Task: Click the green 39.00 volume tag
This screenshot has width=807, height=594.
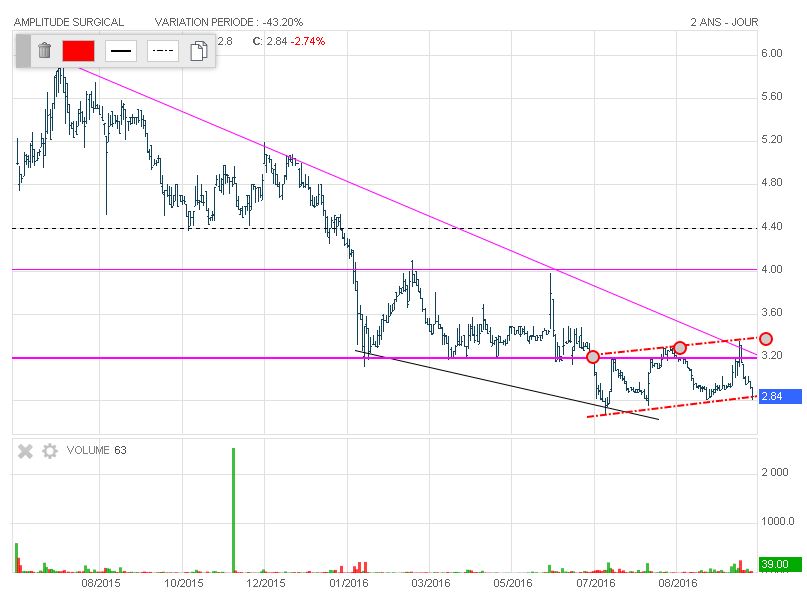Action: coord(776,565)
